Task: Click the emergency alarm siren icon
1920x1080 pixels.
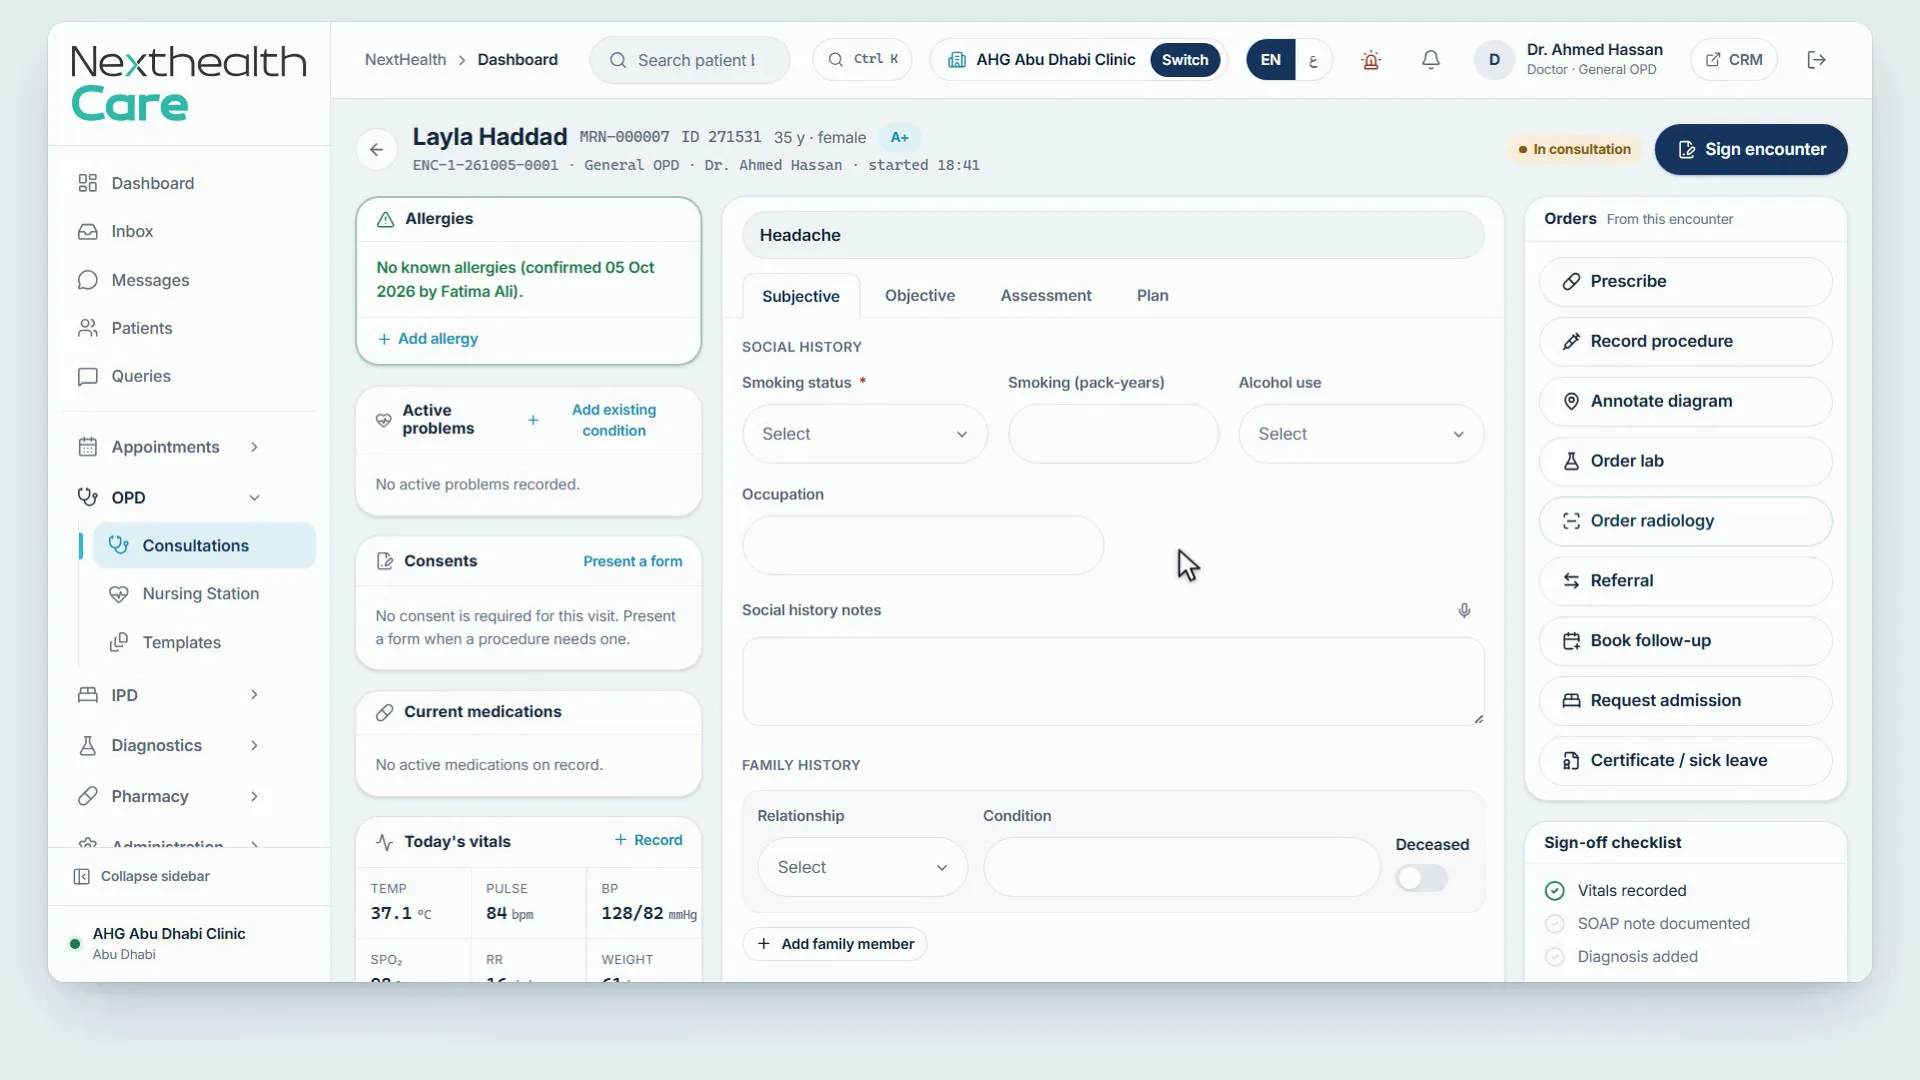Action: [x=1371, y=60]
